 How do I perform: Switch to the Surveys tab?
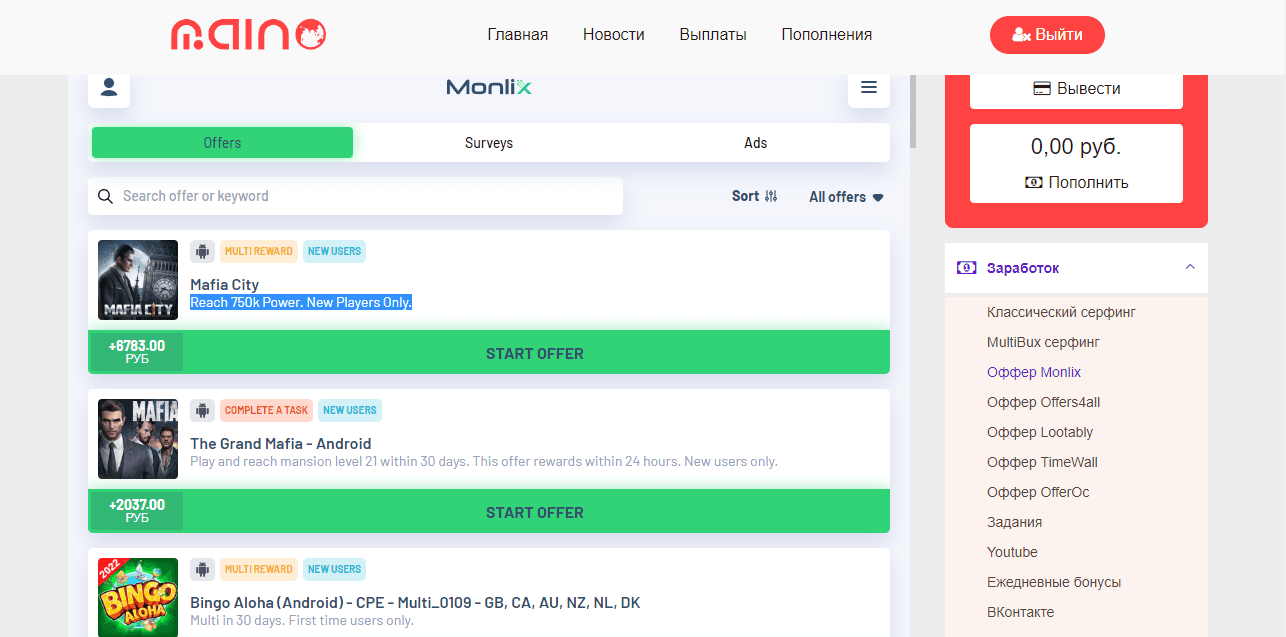488,143
